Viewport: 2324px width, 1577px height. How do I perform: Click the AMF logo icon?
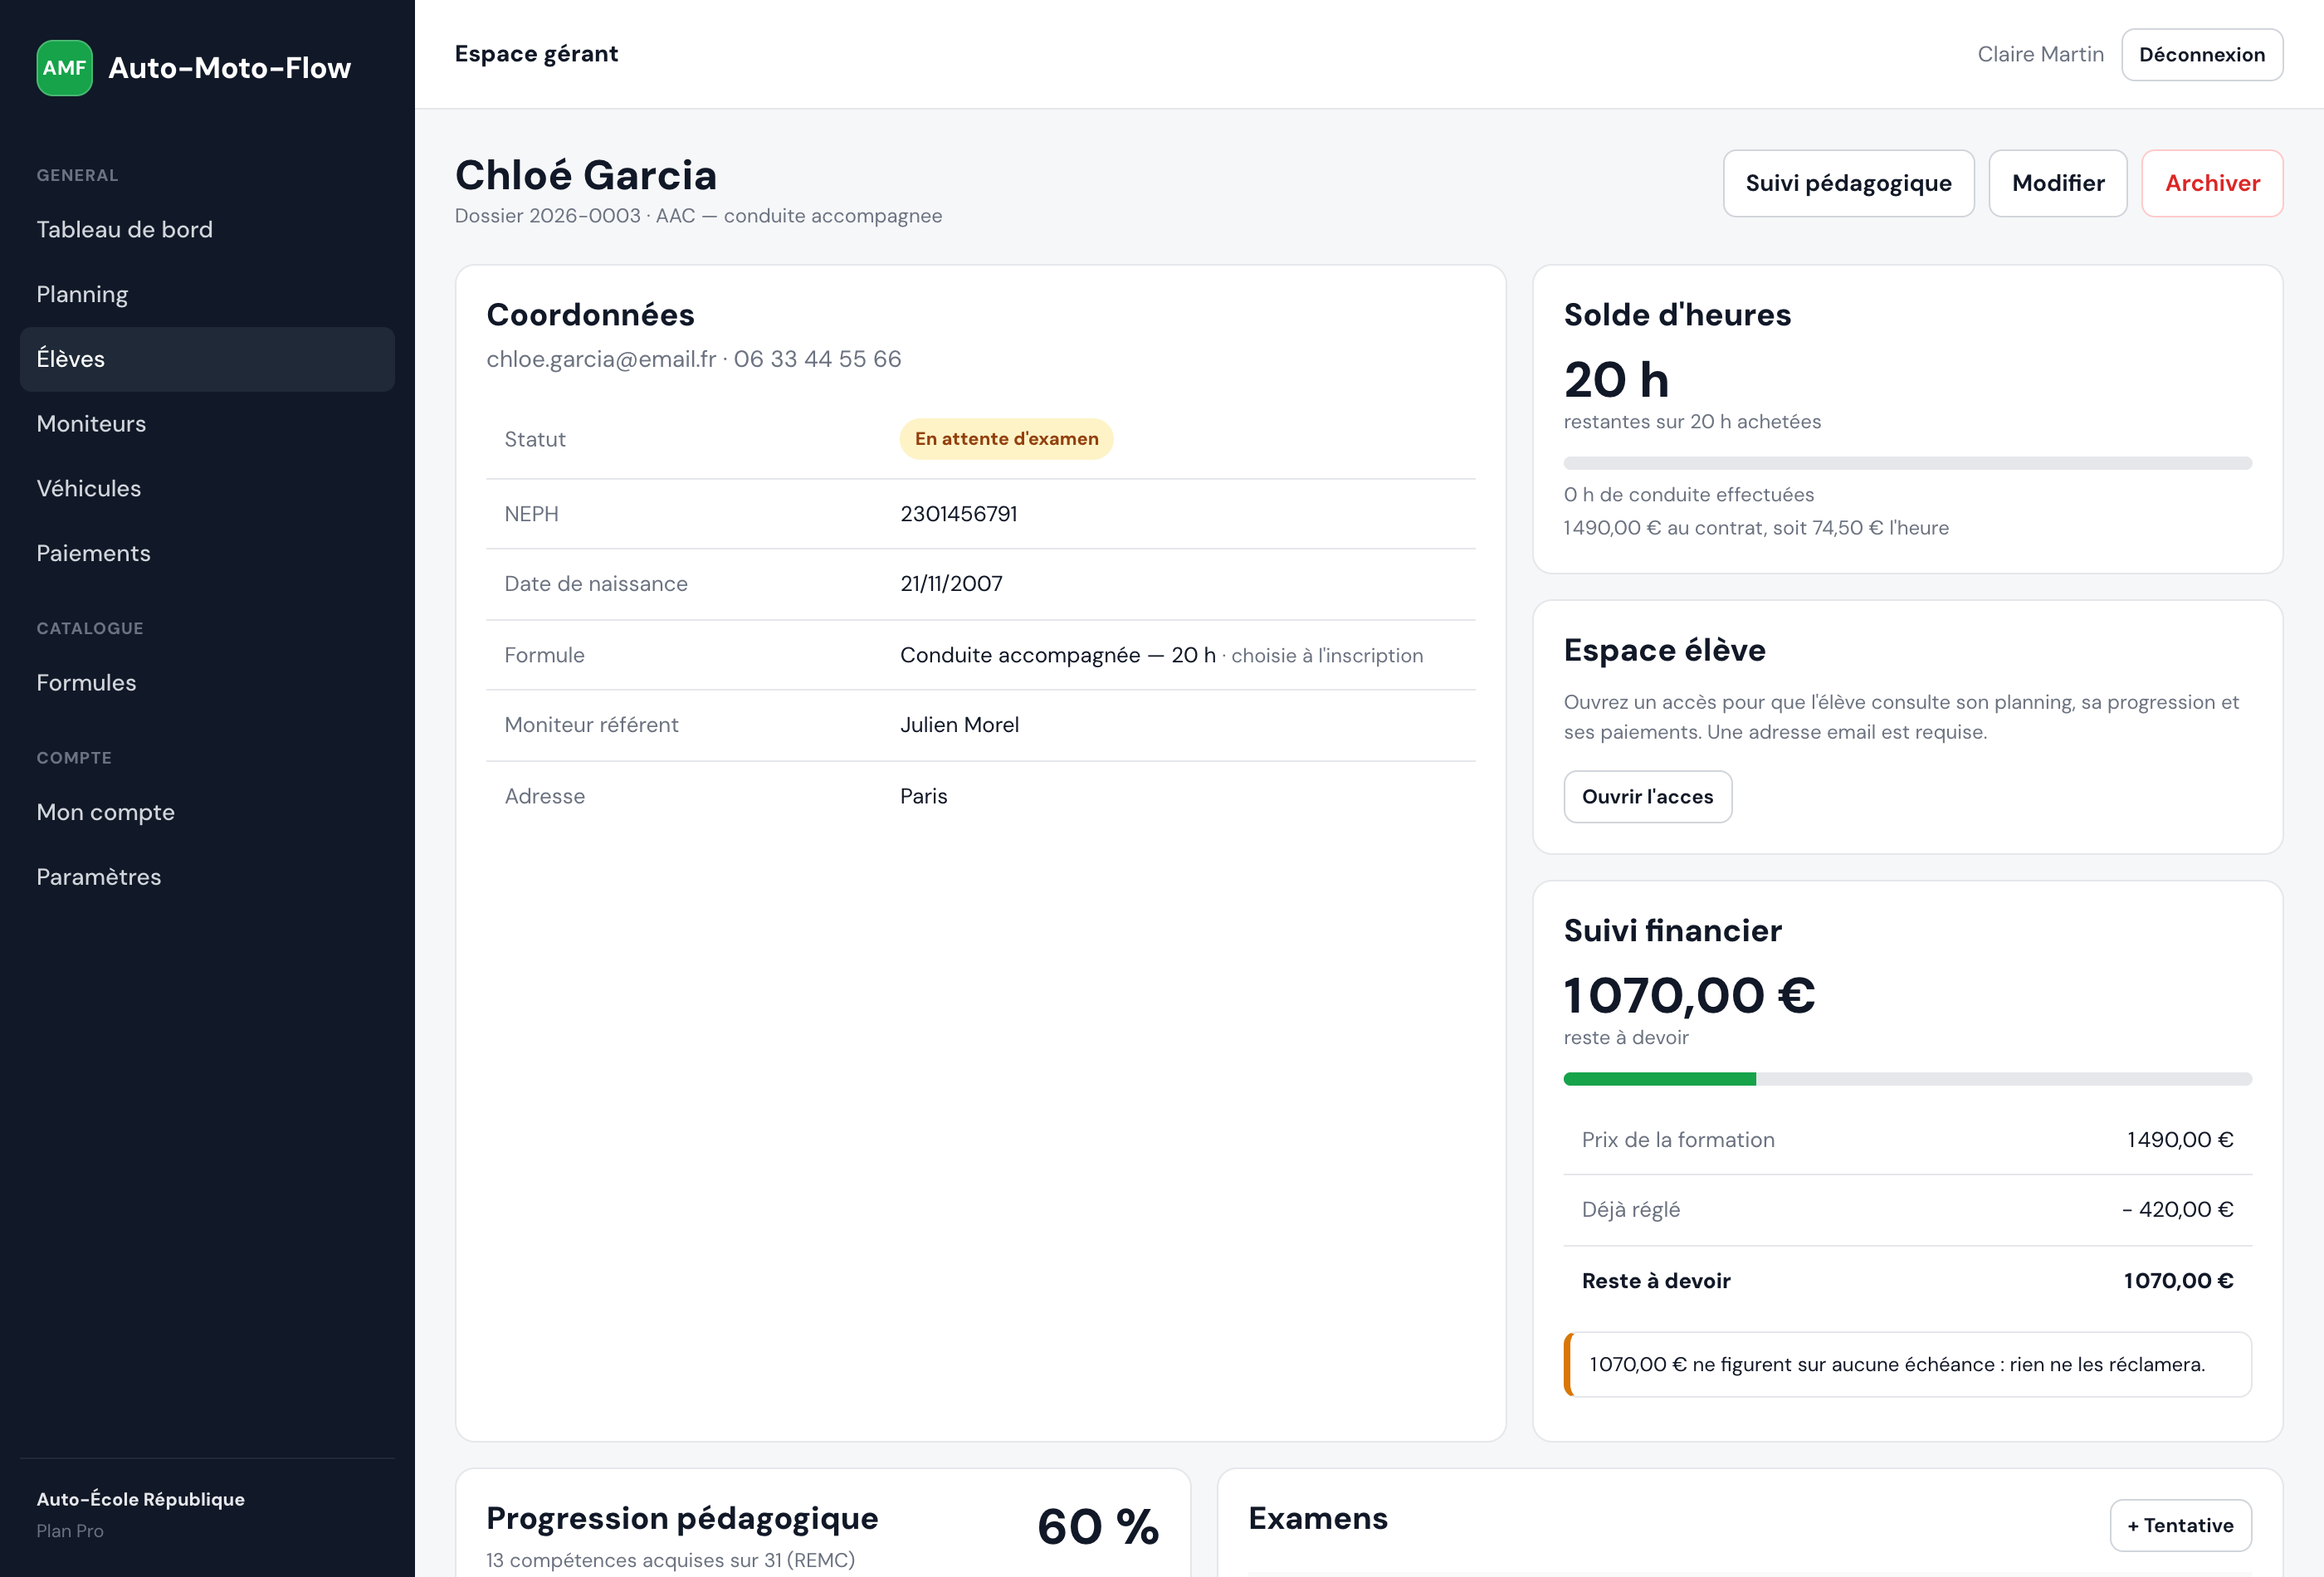pos(65,68)
